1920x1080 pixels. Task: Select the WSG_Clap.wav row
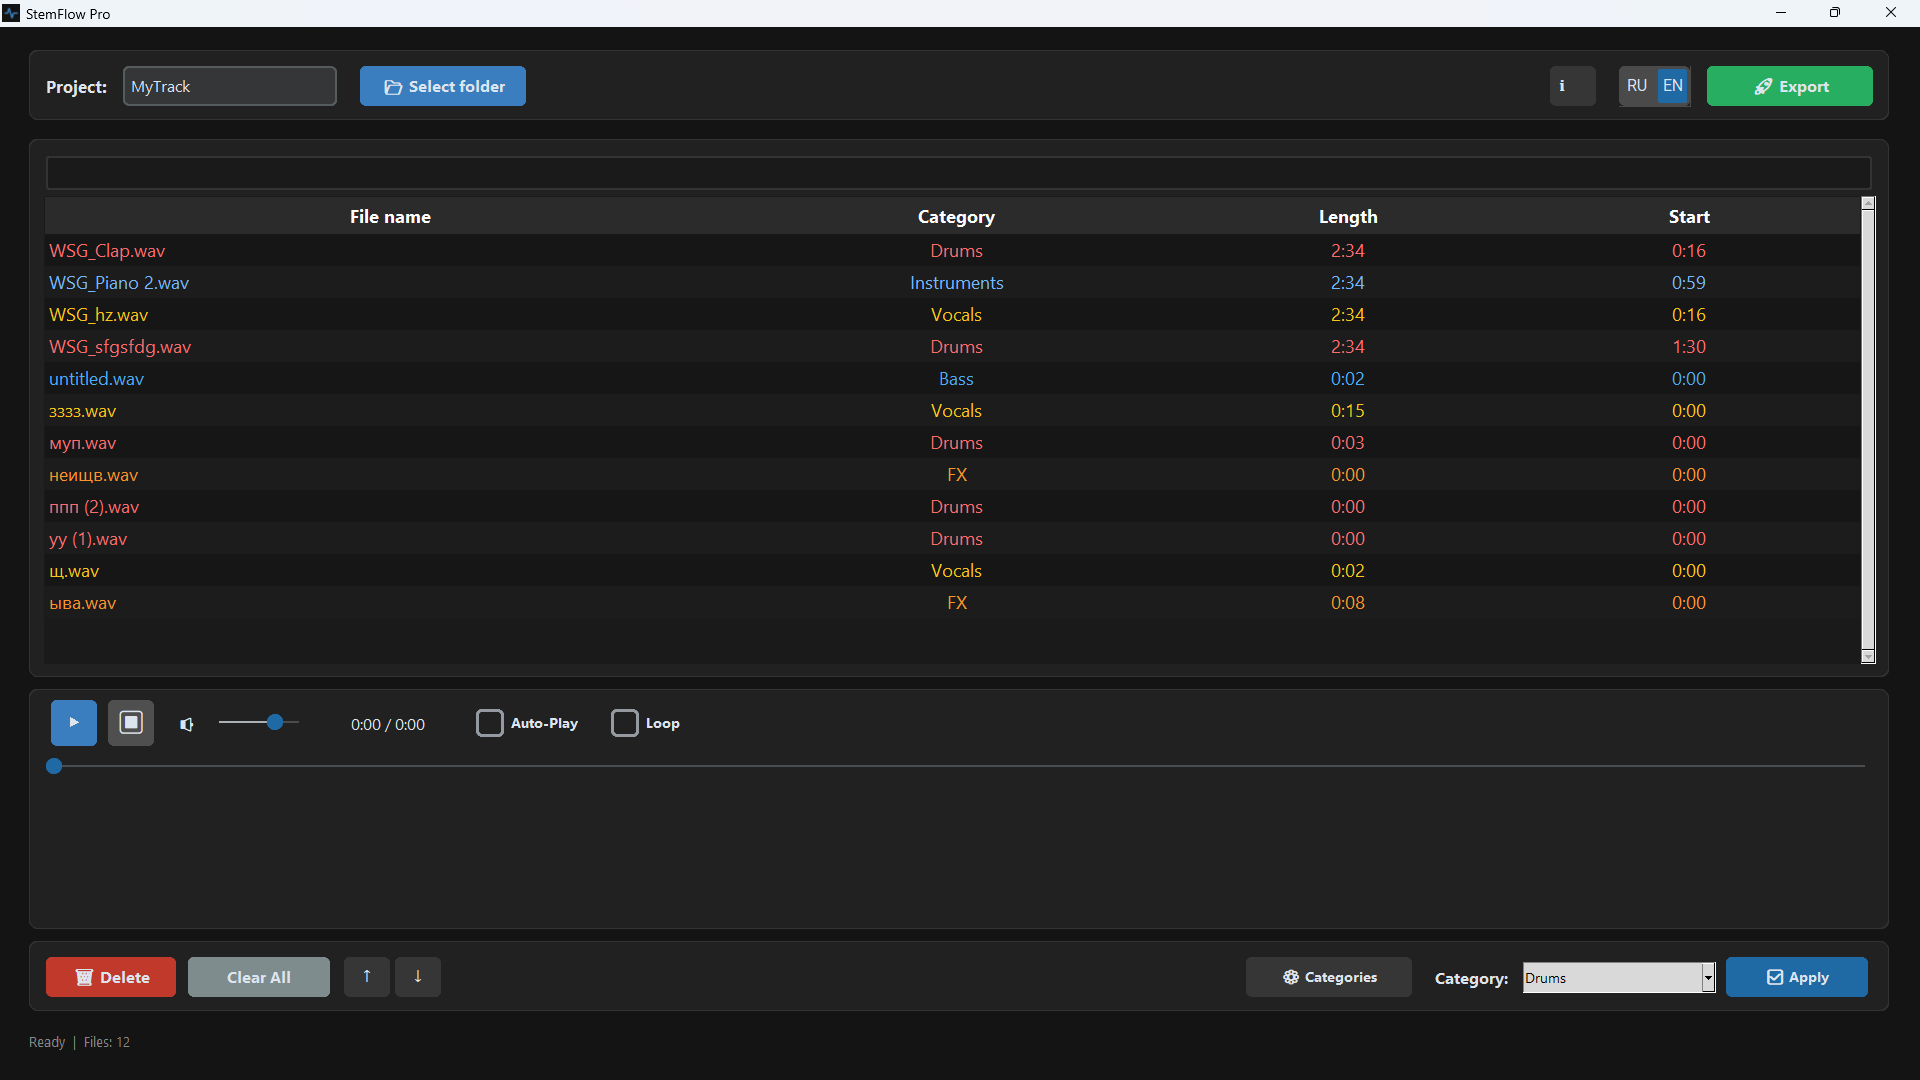coord(952,251)
